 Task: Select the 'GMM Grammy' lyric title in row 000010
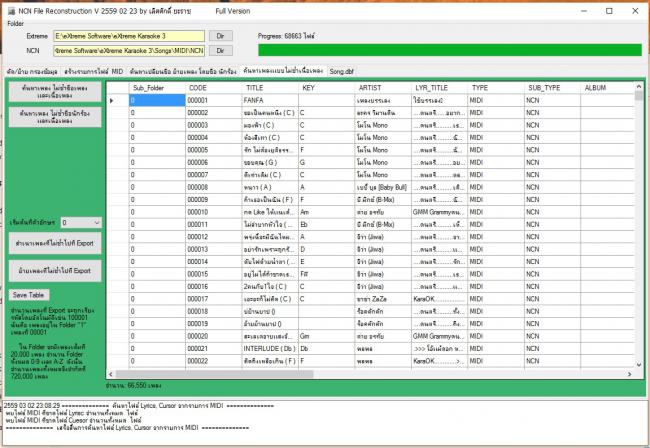point(439,212)
